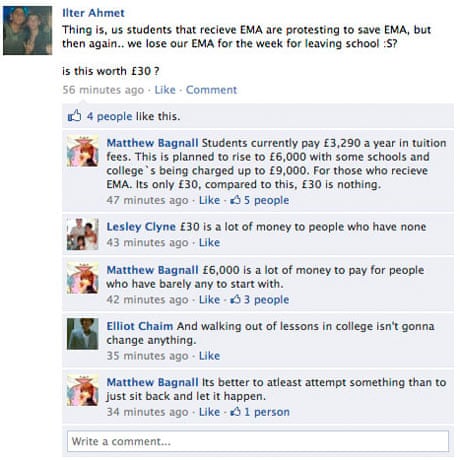Click the thumbs-up icon beside '4 people like this'

74,116
